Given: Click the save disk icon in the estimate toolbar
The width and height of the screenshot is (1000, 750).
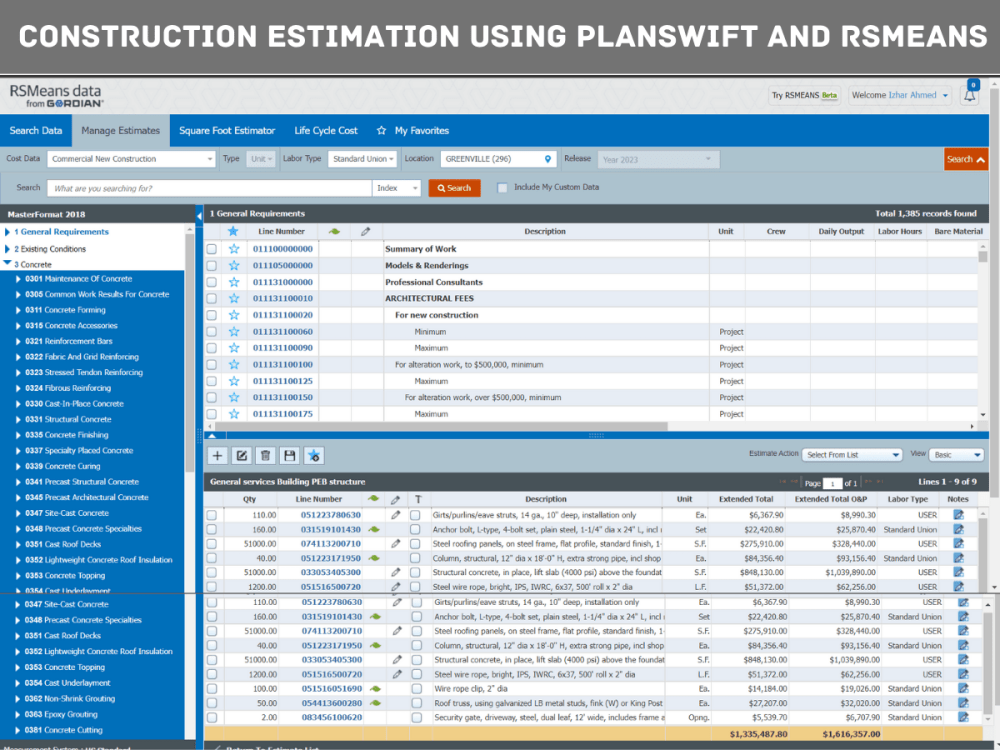Looking at the screenshot, I should pyautogui.click(x=289, y=455).
